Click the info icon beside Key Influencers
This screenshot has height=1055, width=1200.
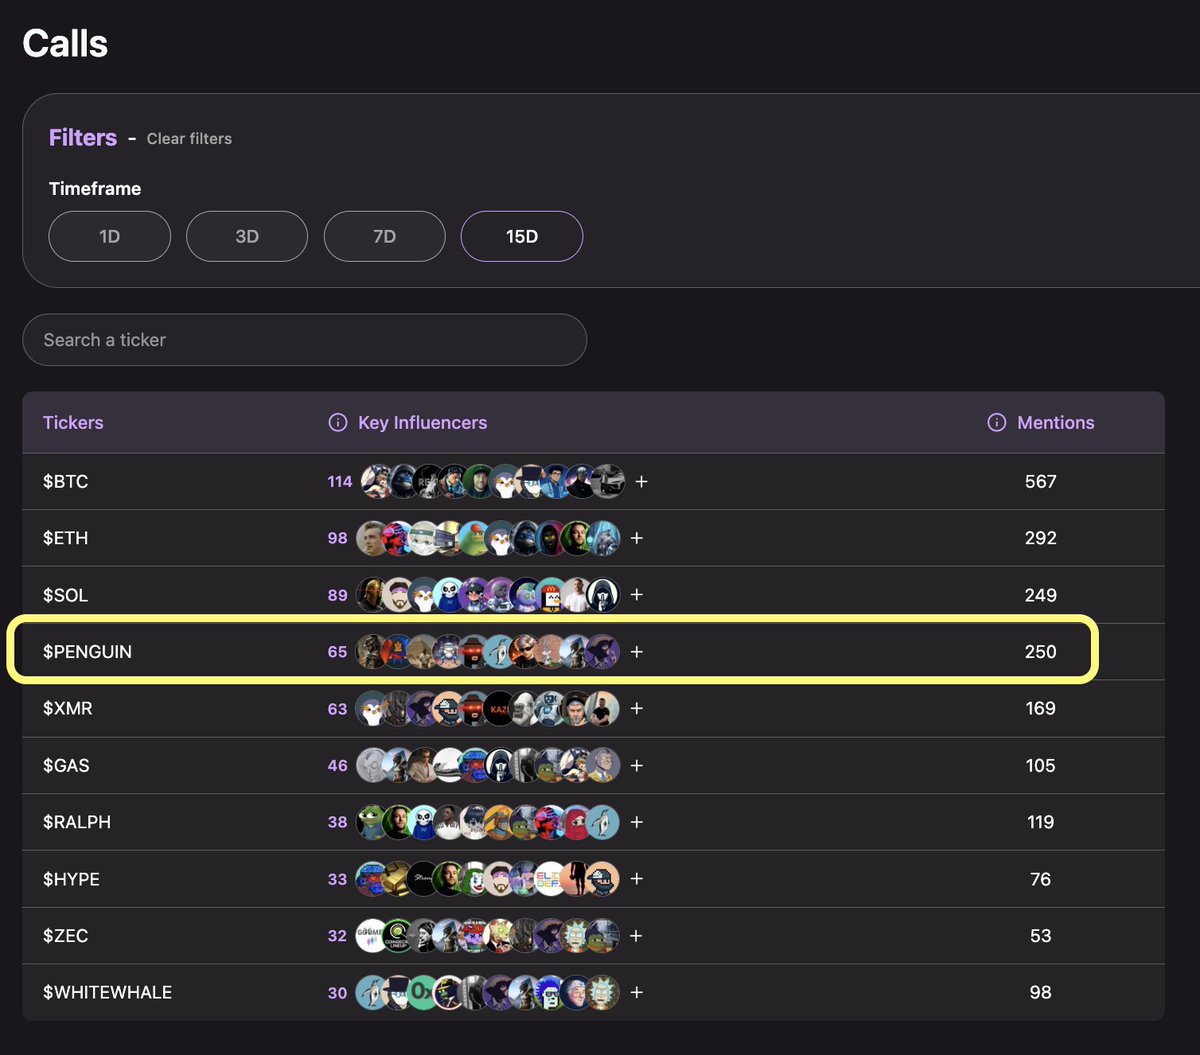(338, 423)
